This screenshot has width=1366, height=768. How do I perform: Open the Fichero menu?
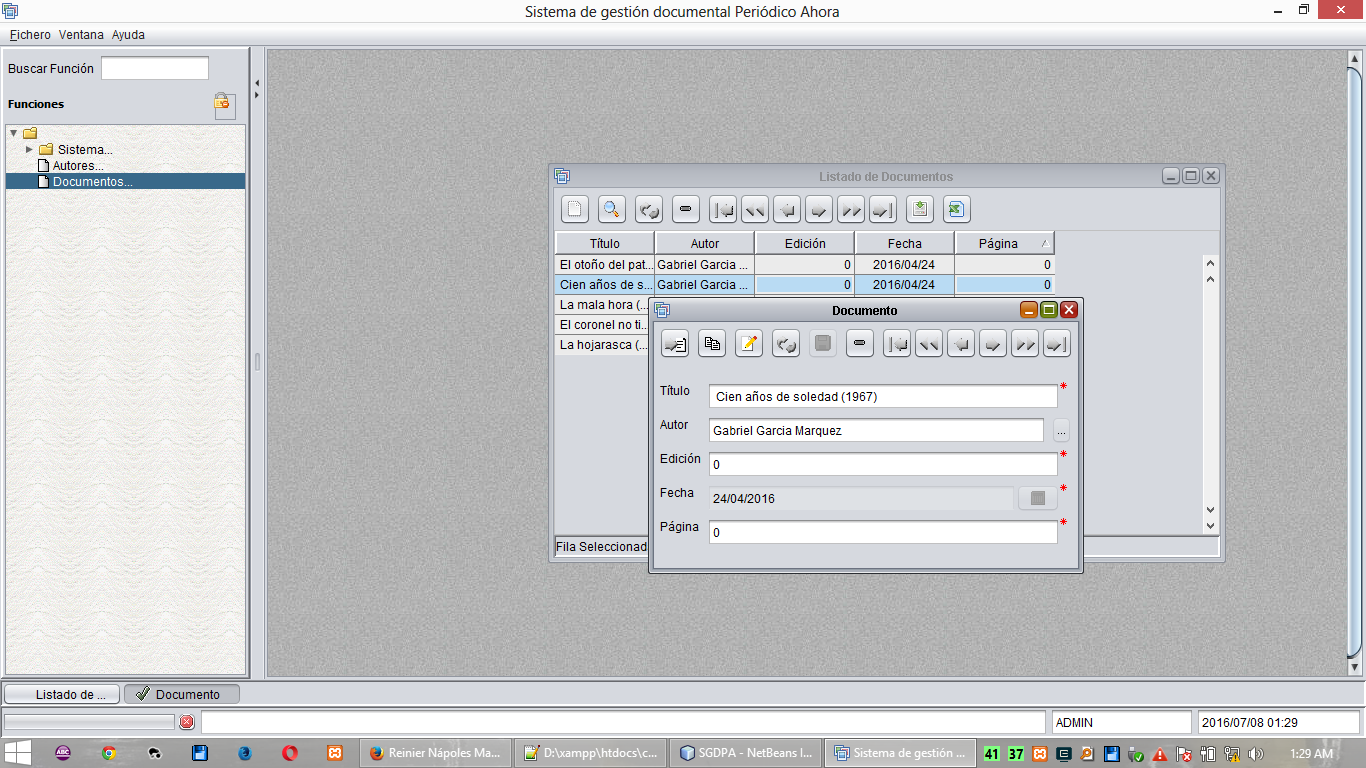coord(30,34)
